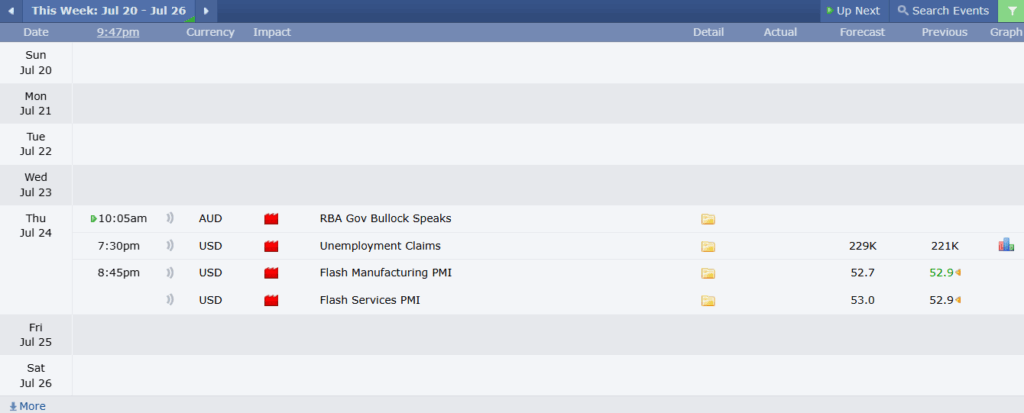Click Up Next button
This screenshot has height=413, width=1024.
(854, 11)
